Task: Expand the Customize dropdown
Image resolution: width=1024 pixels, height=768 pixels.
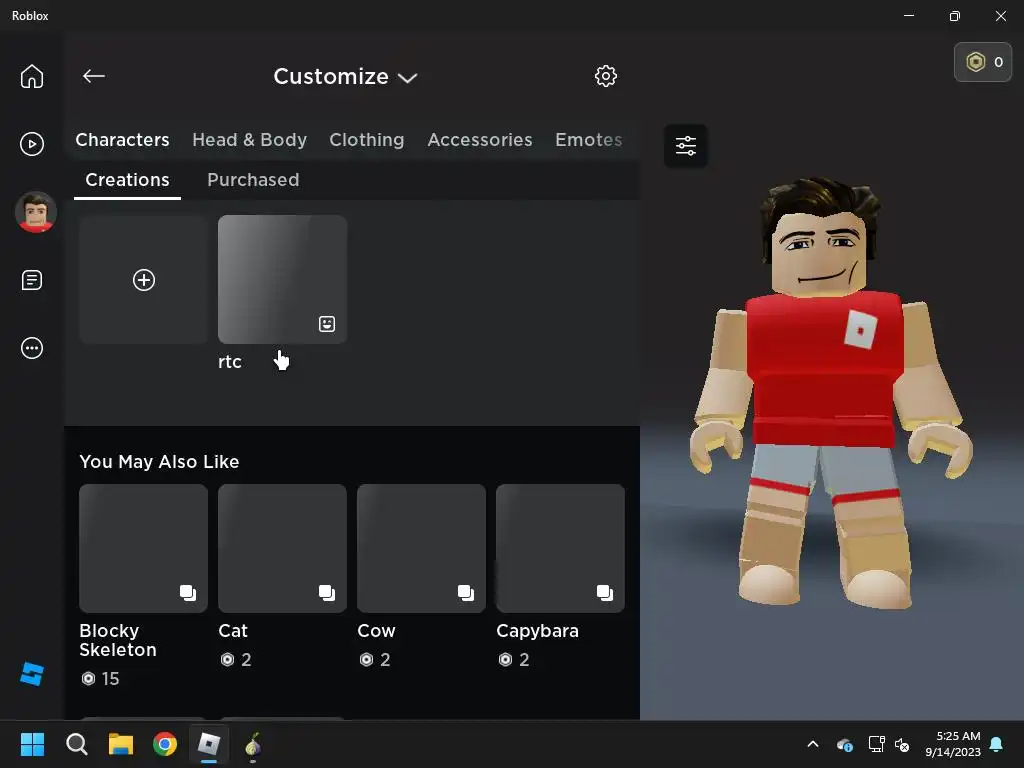Action: point(345,76)
